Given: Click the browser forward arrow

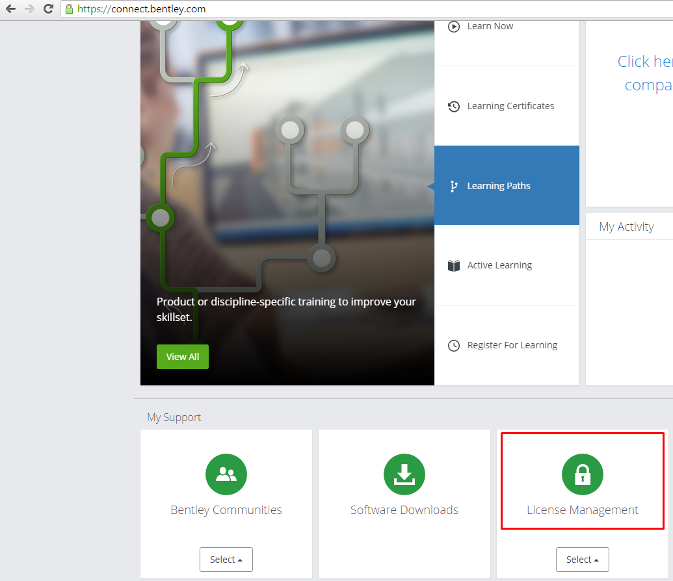Looking at the screenshot, I should pyautogui.click(x=29, y=9).
